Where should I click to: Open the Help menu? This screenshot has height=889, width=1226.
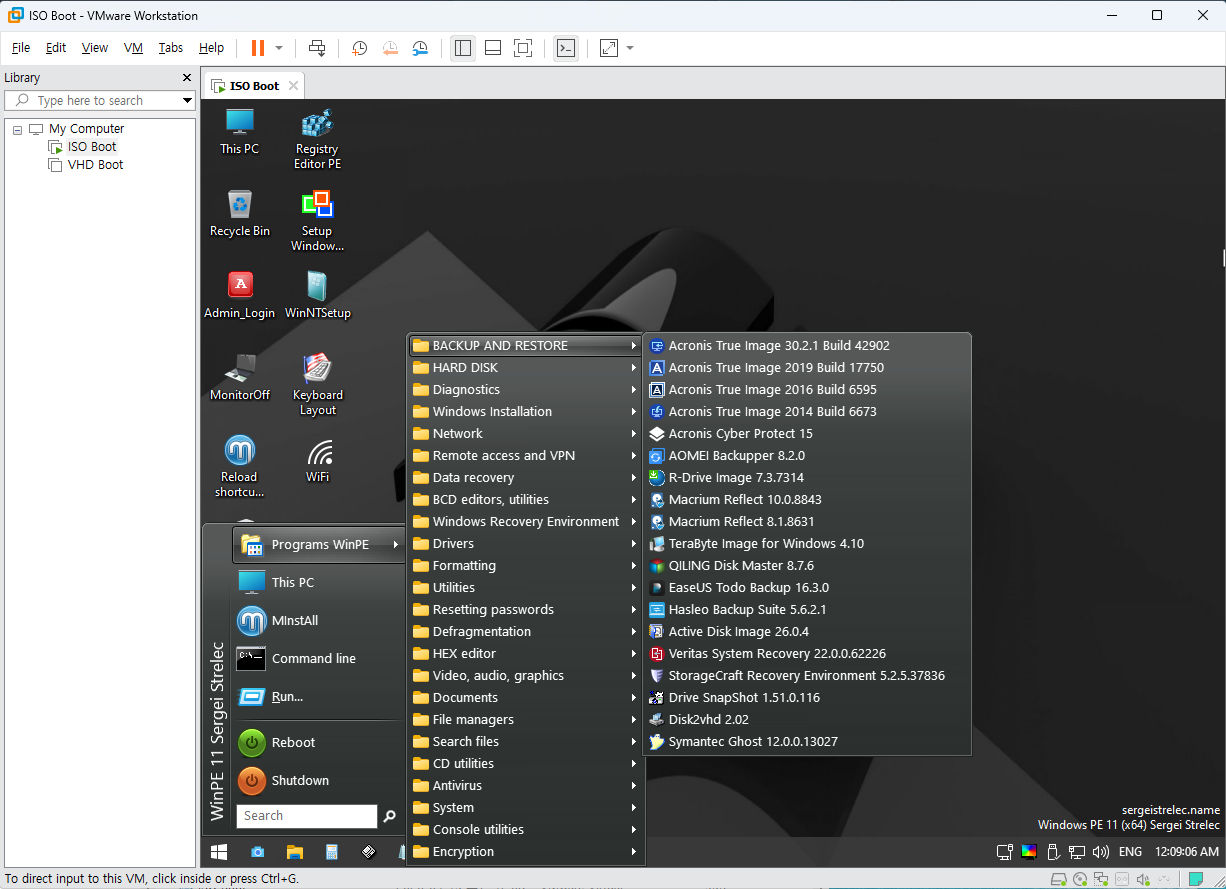[211, 48]
